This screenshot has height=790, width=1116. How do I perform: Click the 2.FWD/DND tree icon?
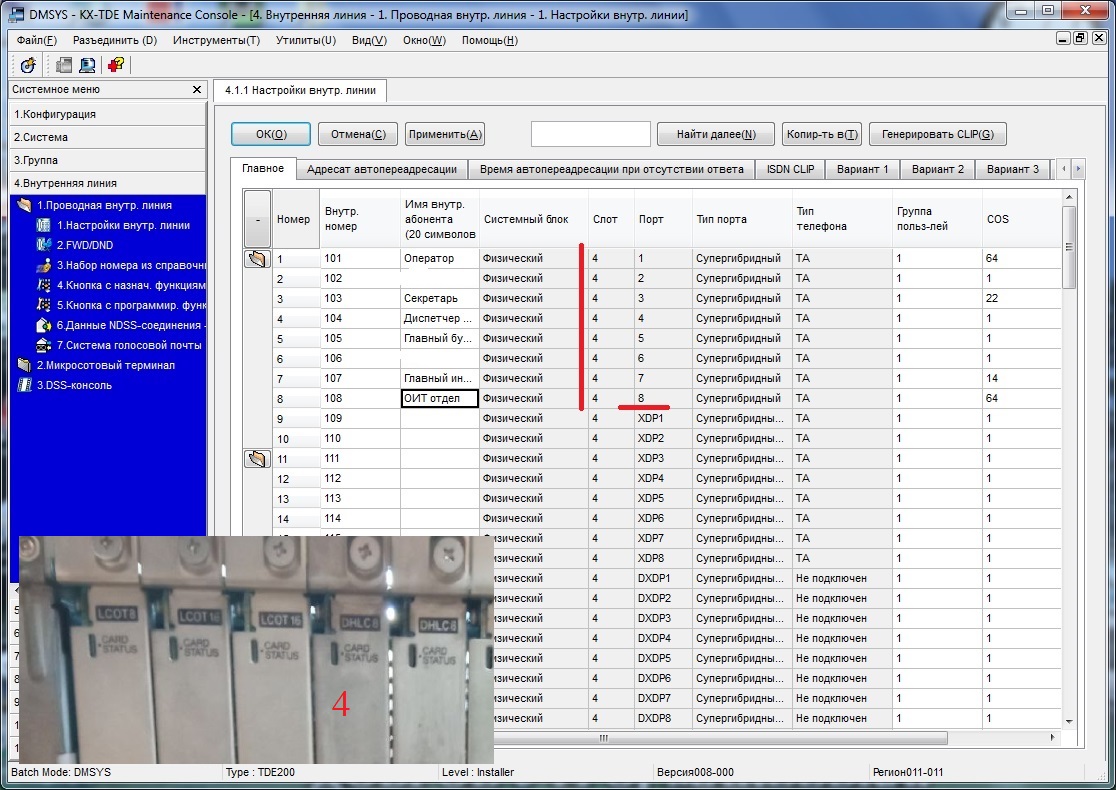pos(43,245)
